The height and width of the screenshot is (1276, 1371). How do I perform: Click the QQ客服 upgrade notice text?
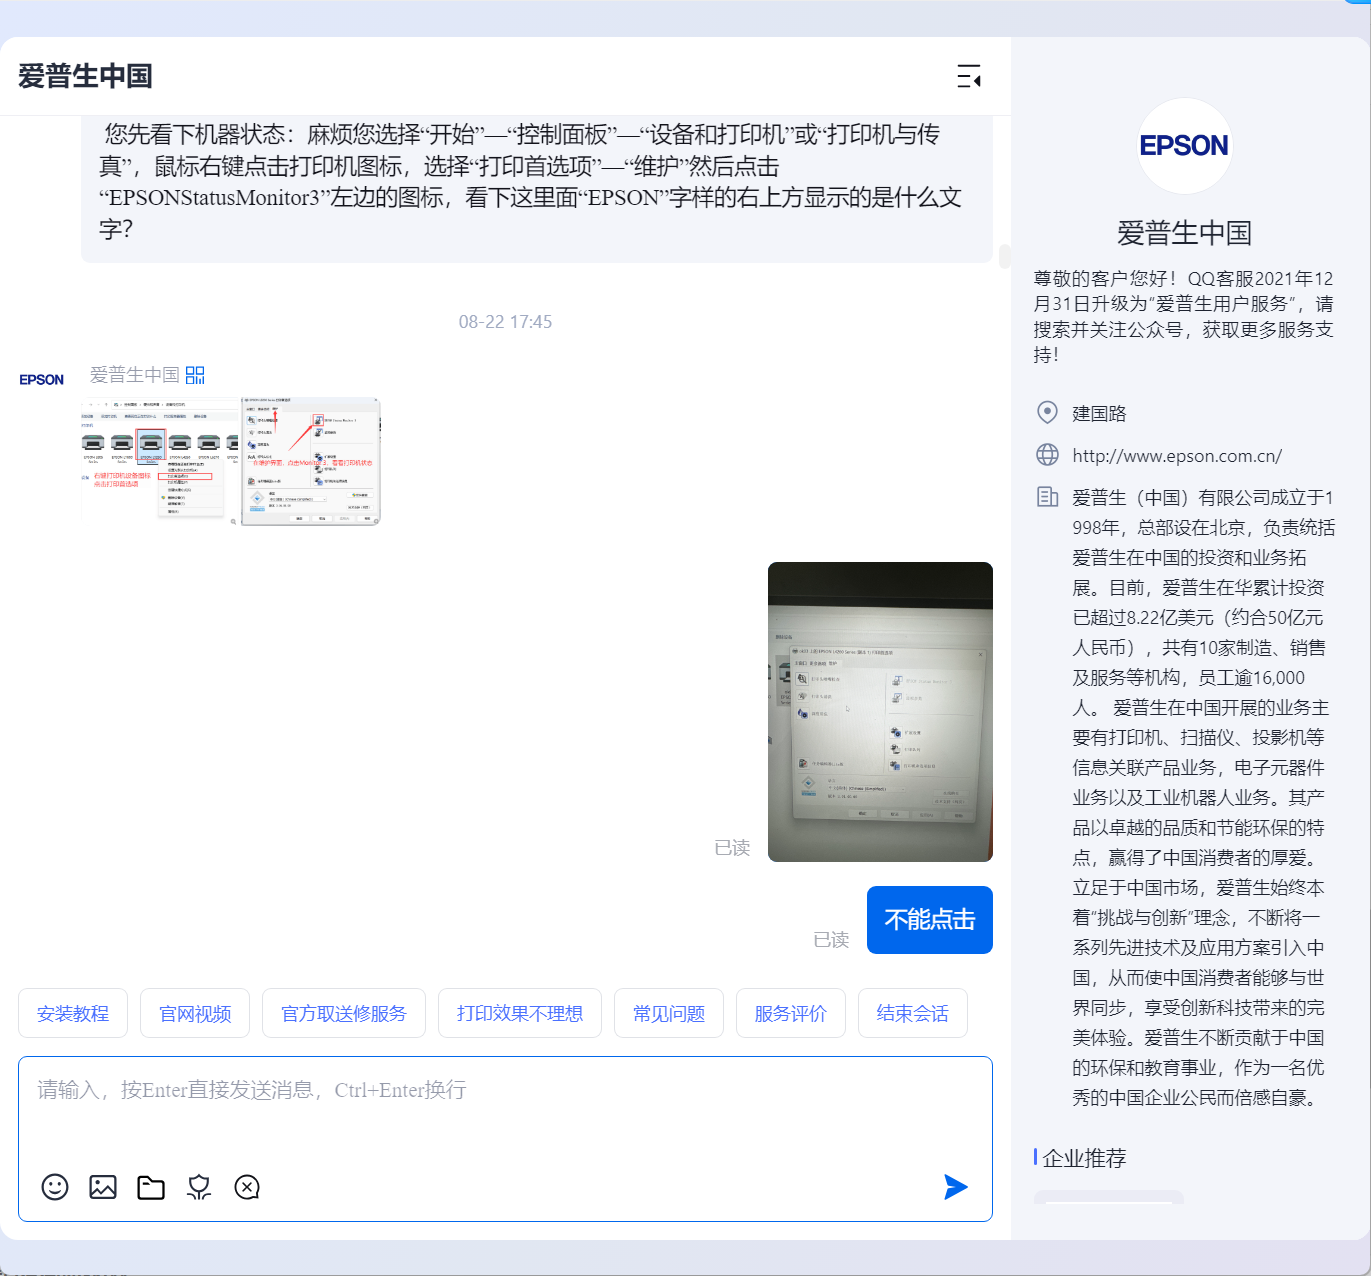[1184, 316]
